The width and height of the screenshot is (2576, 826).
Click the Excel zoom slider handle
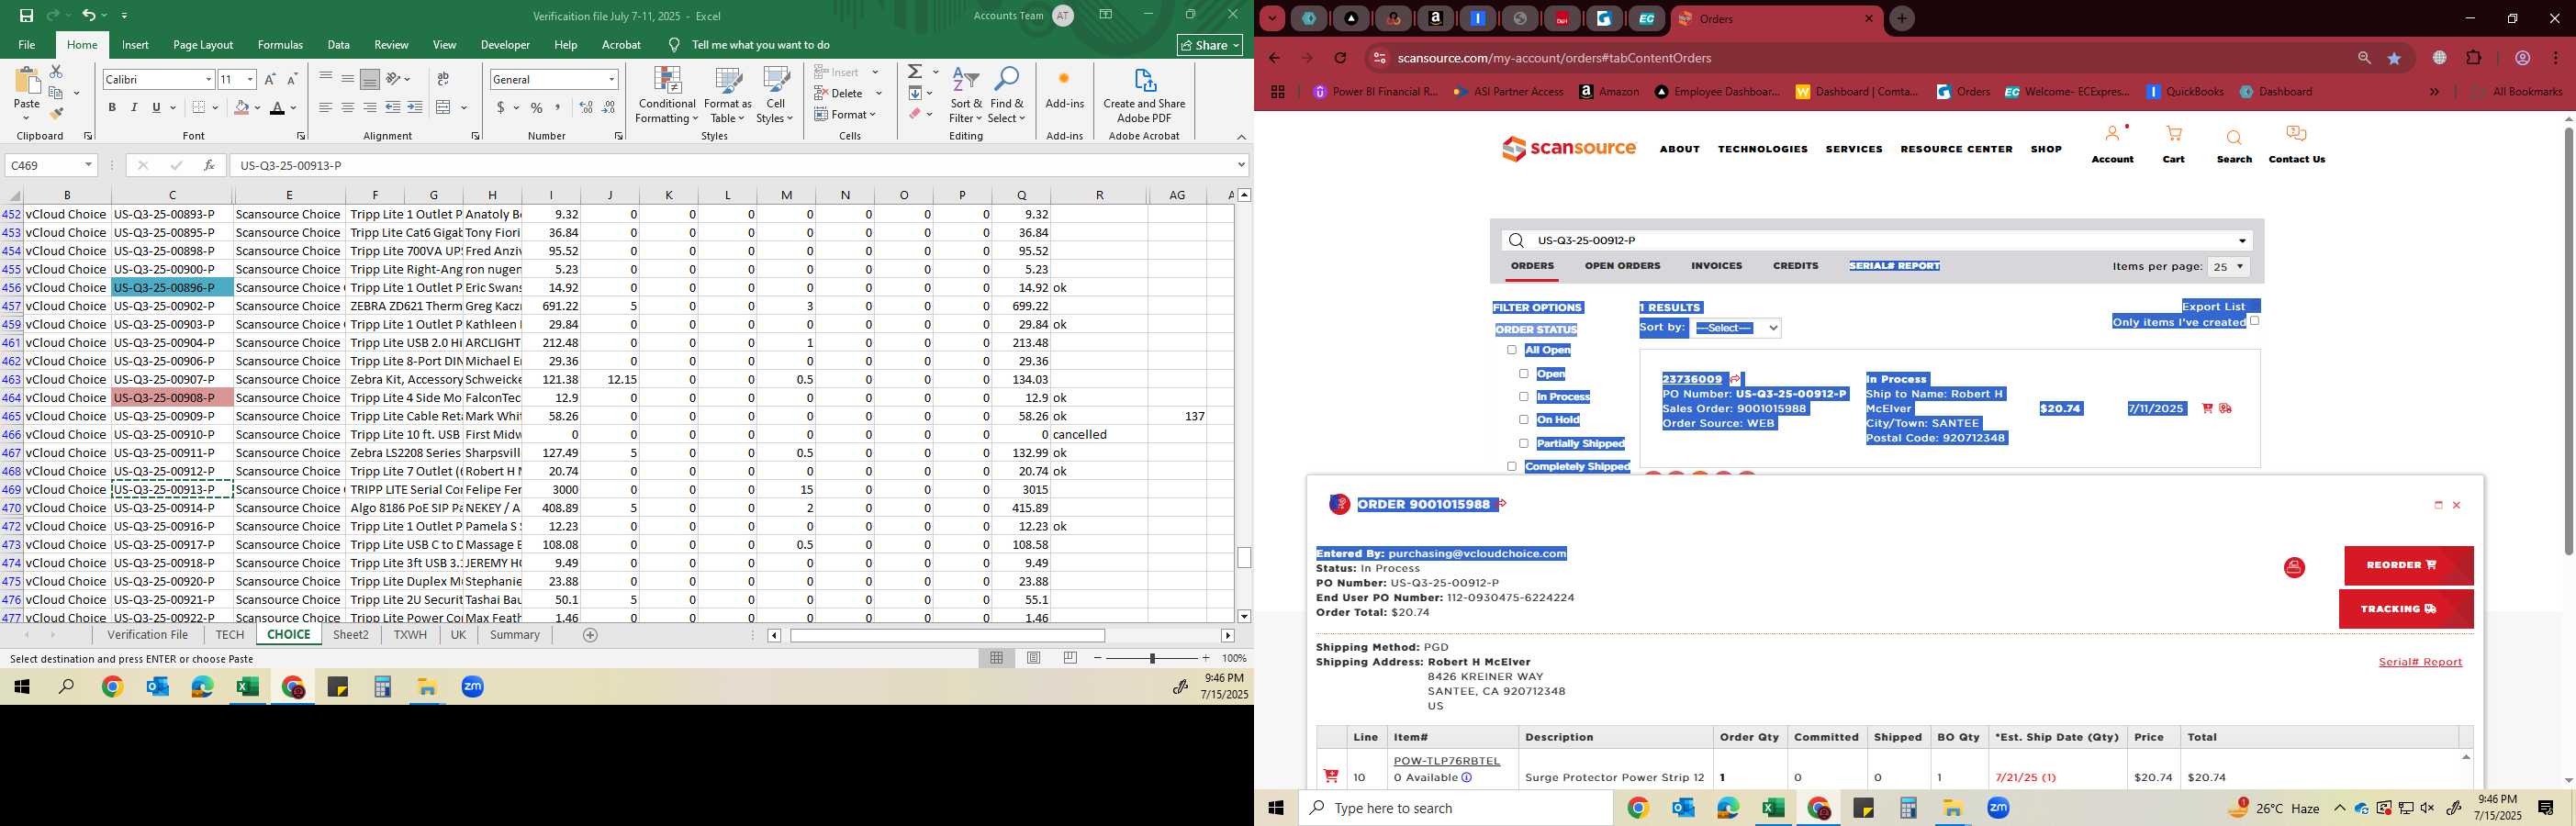[1152, 658]
